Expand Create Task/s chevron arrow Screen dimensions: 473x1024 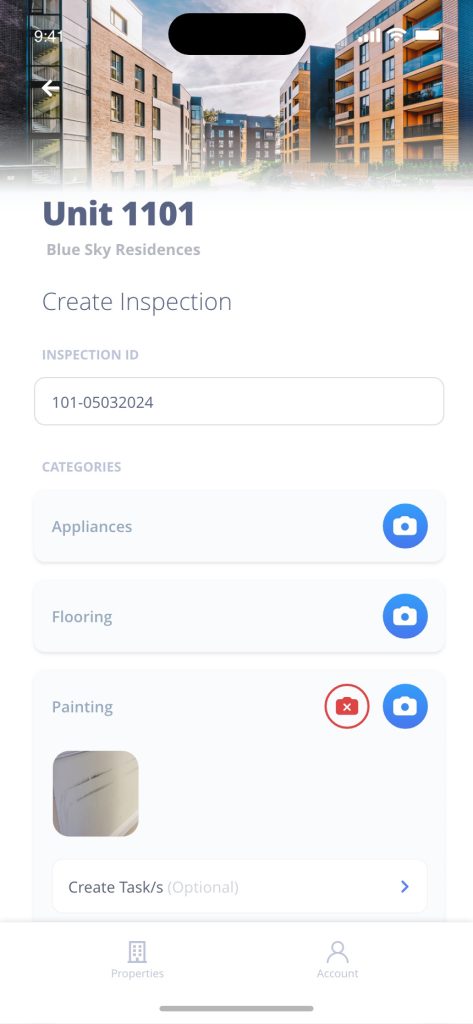(x=404, y=886)
